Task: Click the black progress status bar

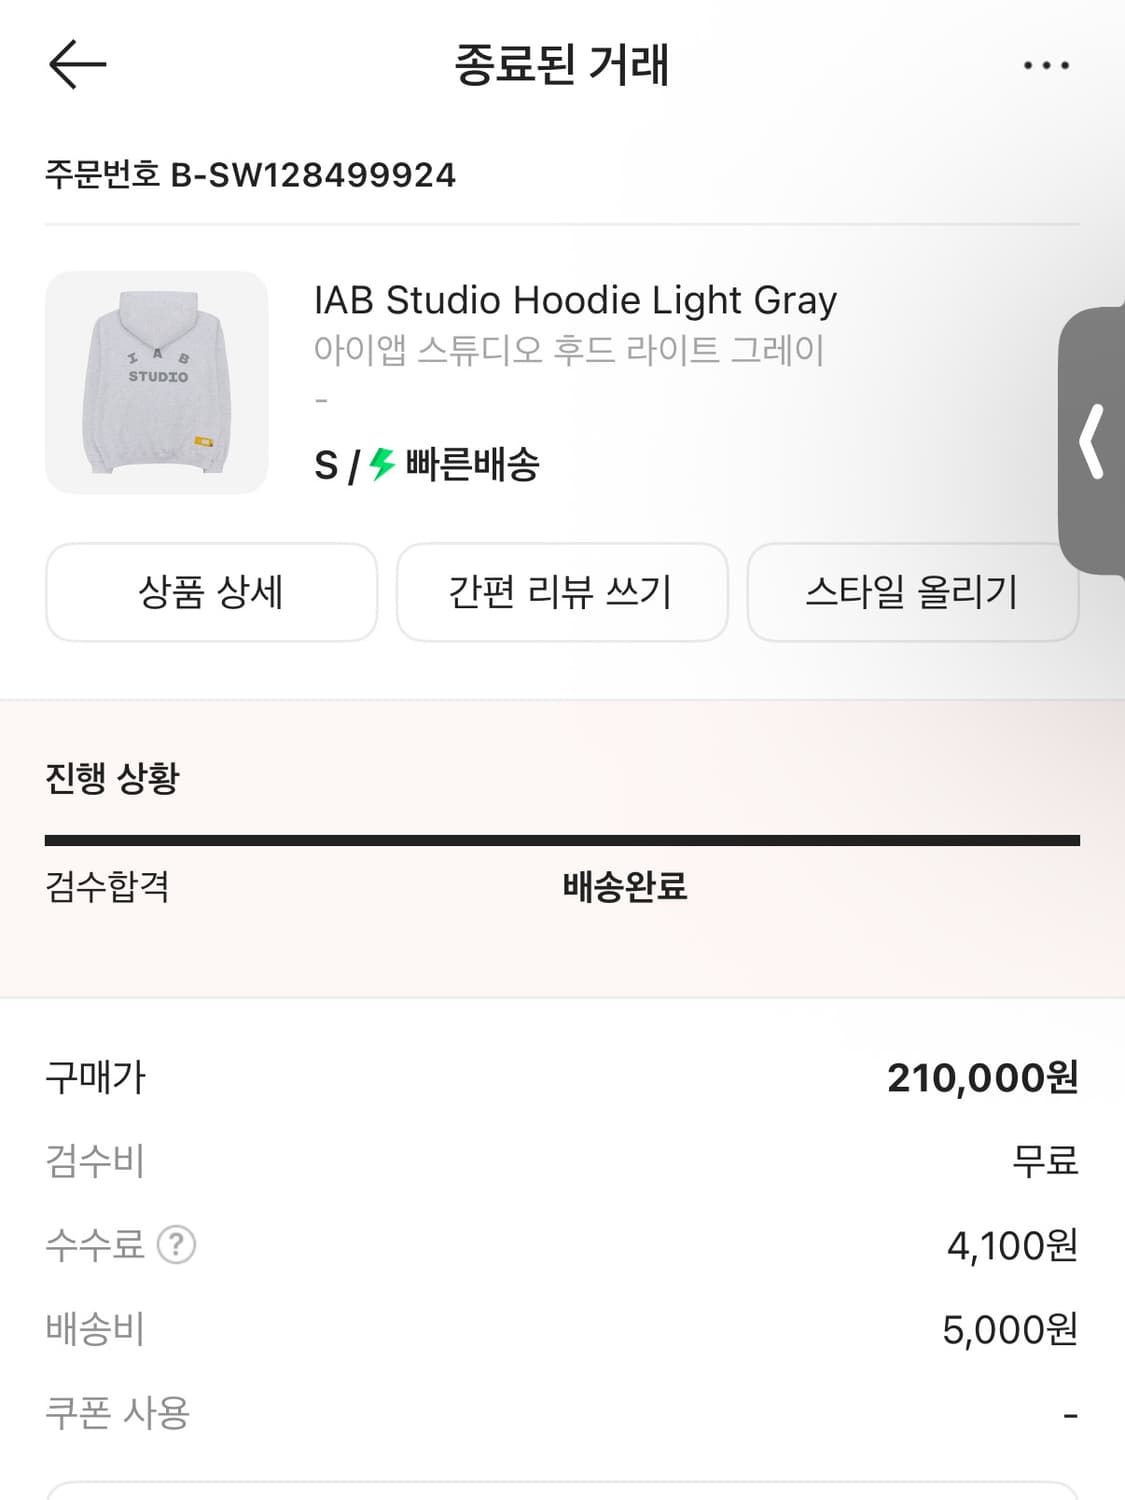Action: tap(562, 841)
